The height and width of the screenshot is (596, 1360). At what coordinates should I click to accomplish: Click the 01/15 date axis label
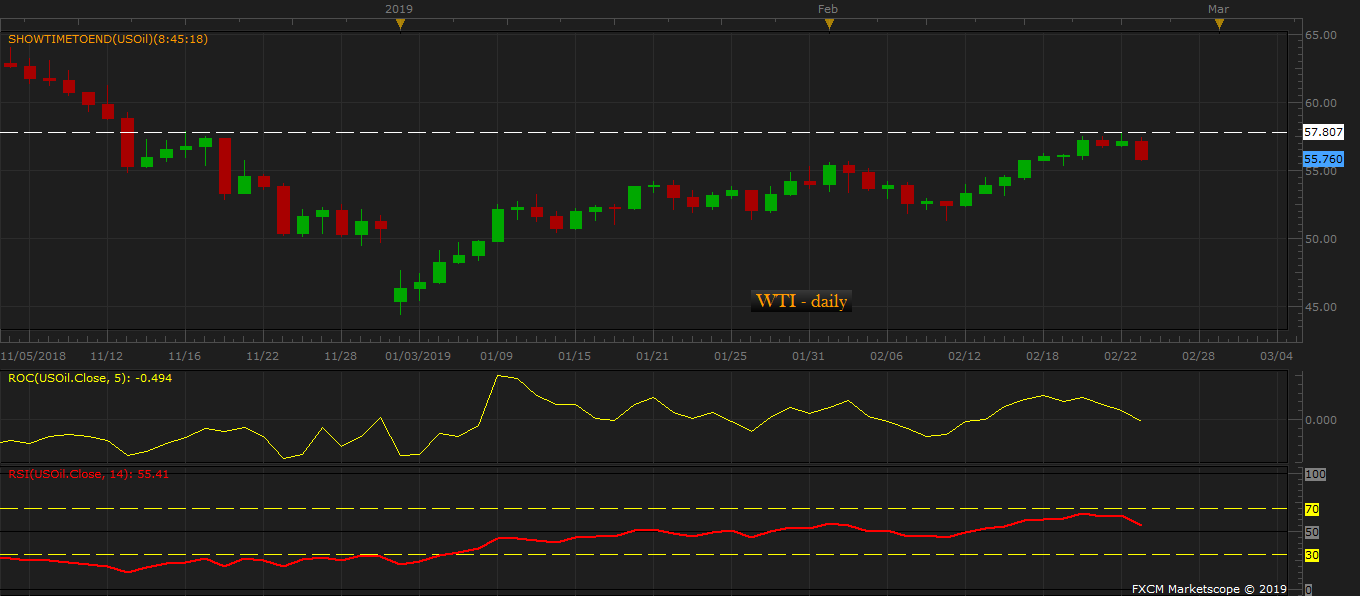575,355
